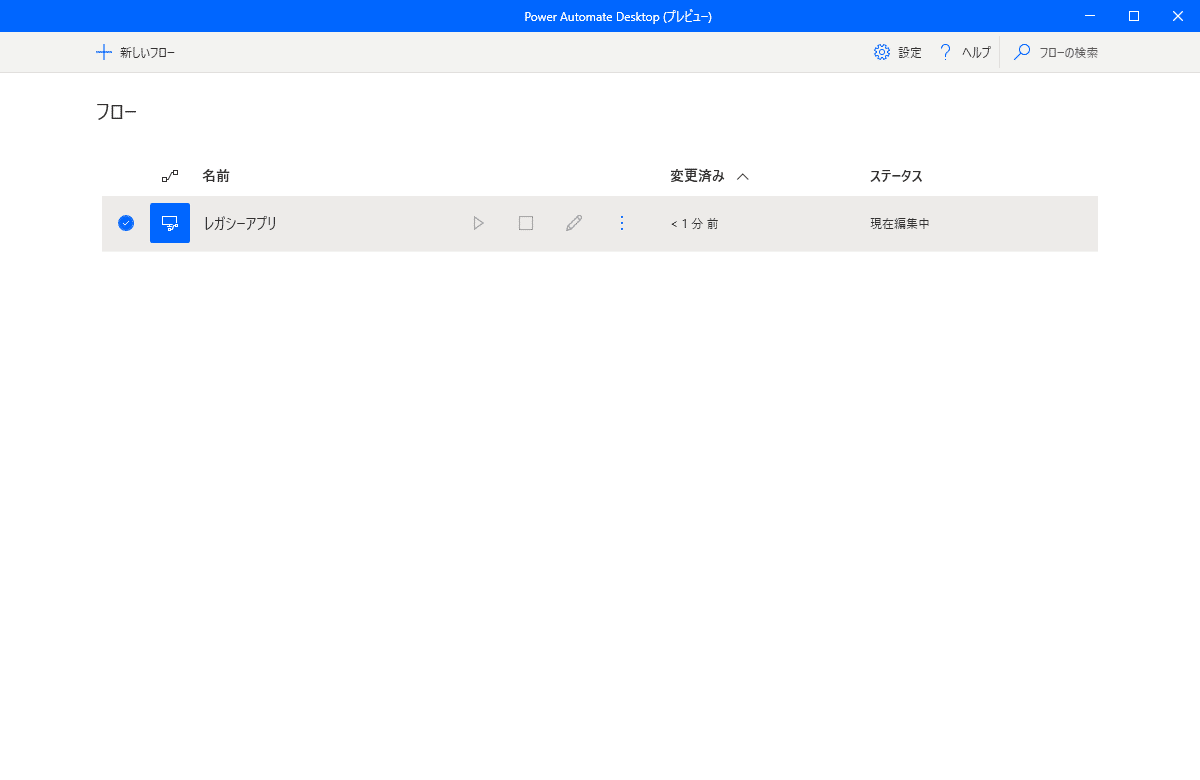1200x780 pixels.
Task: Change sort order by clicking the up arrow
Action: point(742,174)
